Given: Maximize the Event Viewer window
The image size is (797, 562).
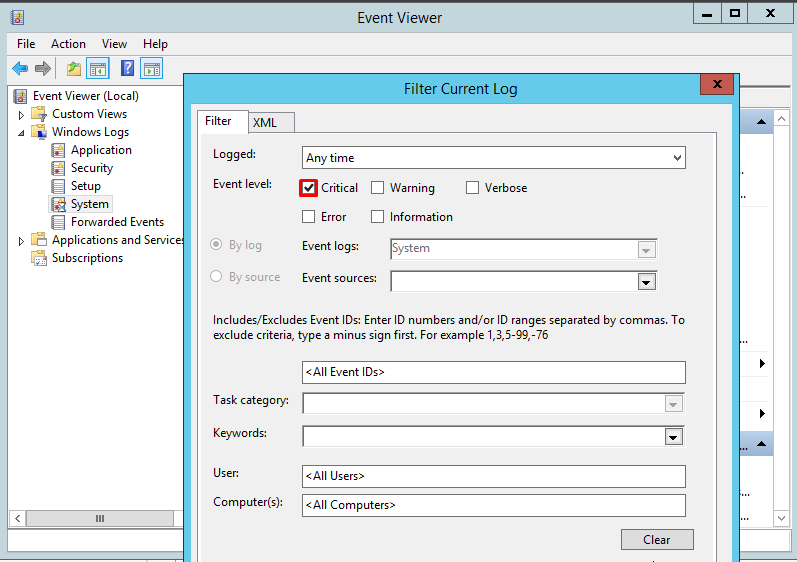Looking at the screenshot, I should (734, 13).
